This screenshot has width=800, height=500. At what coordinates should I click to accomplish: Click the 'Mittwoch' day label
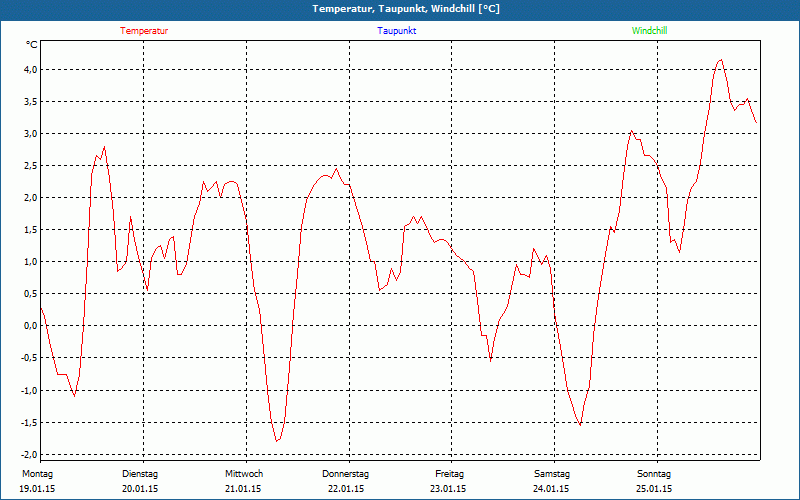[x=244, y=474]
